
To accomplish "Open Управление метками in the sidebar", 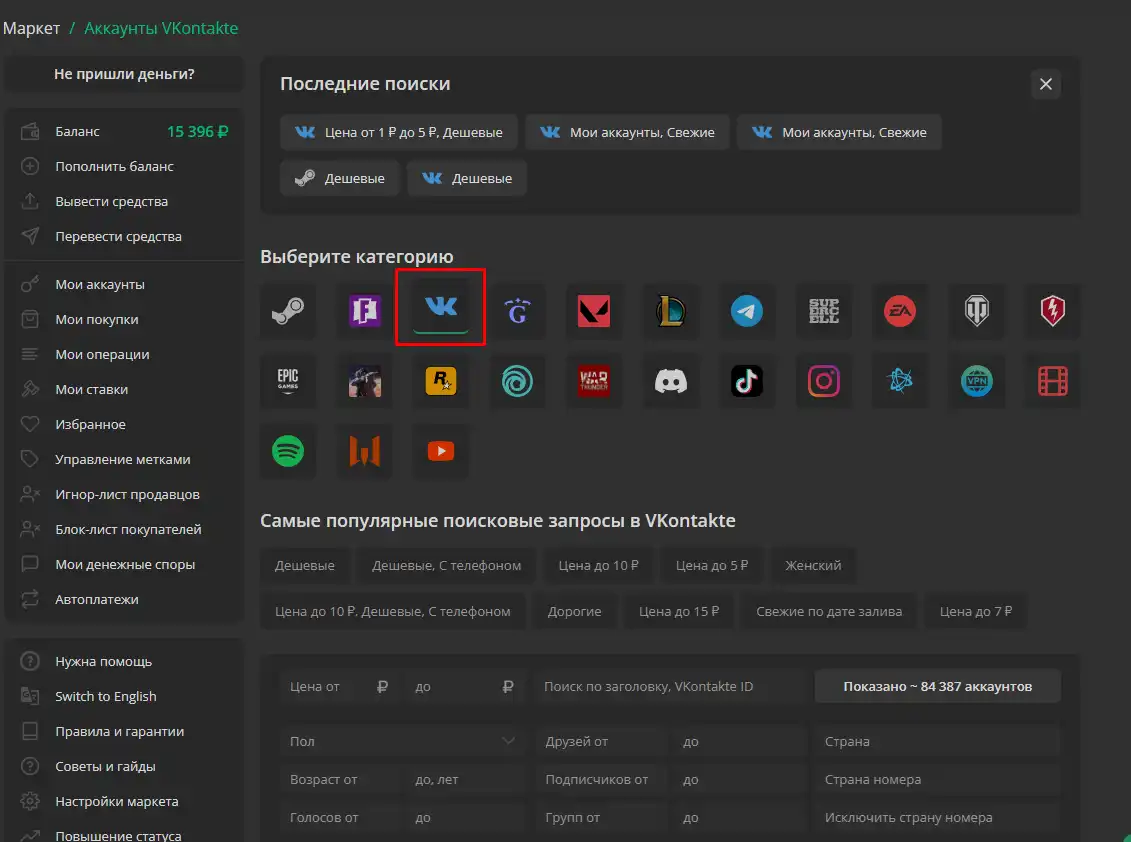I will pos(124,460).
